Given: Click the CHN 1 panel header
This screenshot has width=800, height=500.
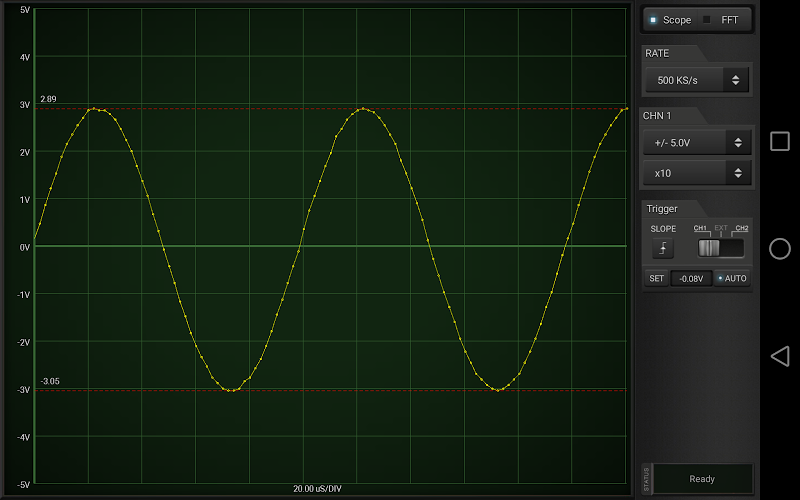Looking at the screenshot, I should coord(658,116).
